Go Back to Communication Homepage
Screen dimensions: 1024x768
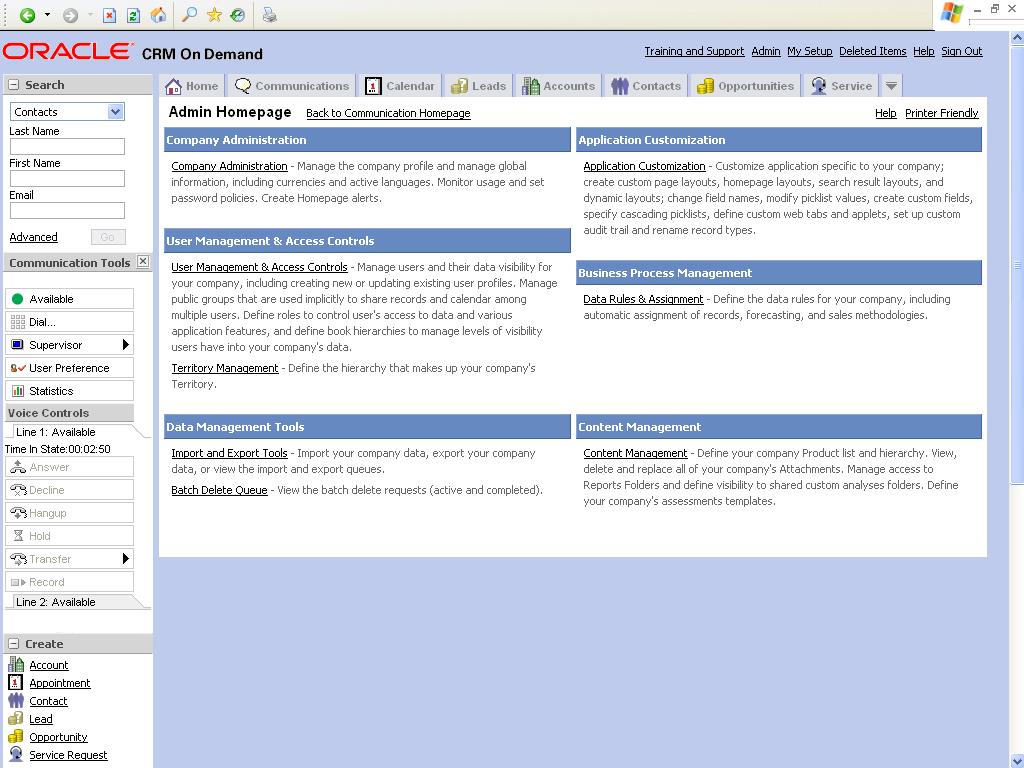tap(388, 113)
